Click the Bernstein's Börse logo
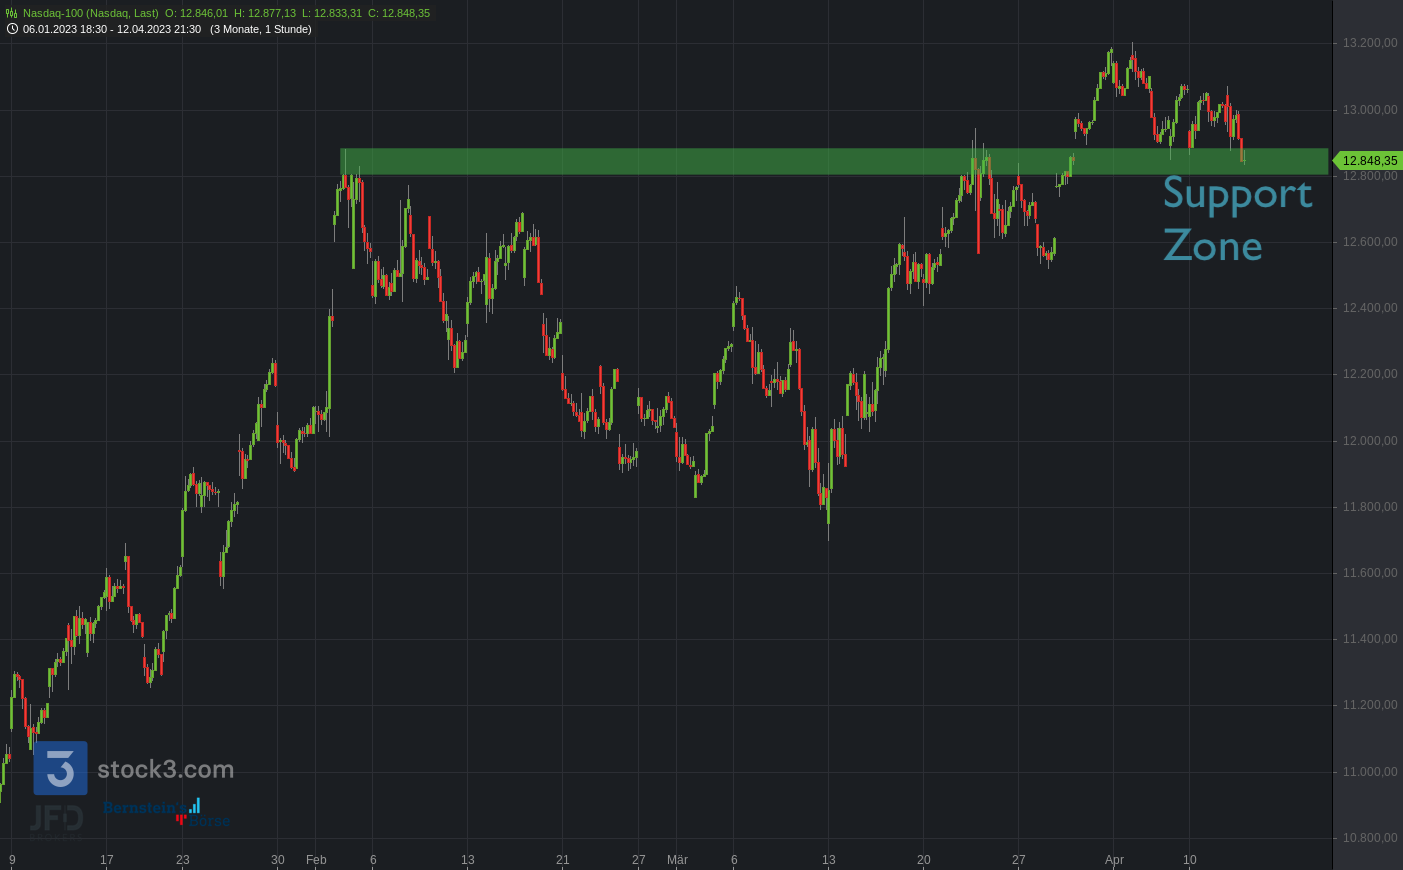This screenshot has height=870, width=1403. coord(166,813)
